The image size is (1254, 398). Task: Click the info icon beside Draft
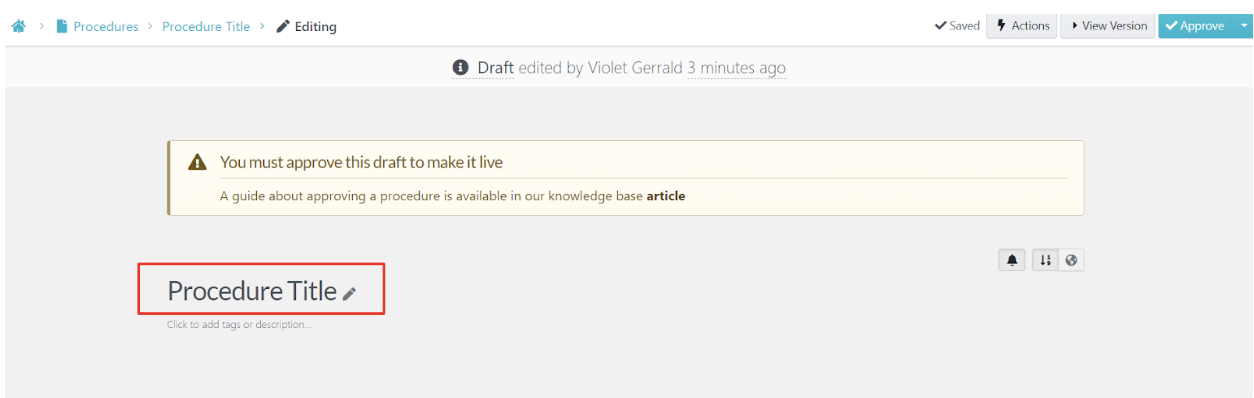point(460,68)
